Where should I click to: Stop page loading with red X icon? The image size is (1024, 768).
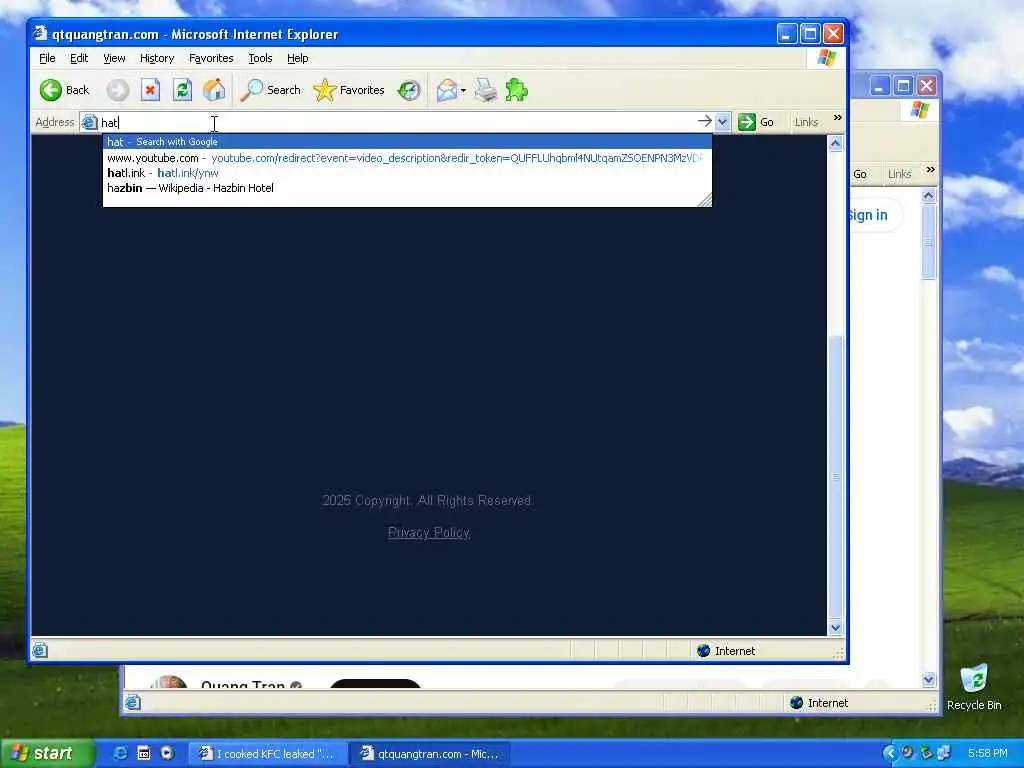pyautogui.click(x=150, y=90)
